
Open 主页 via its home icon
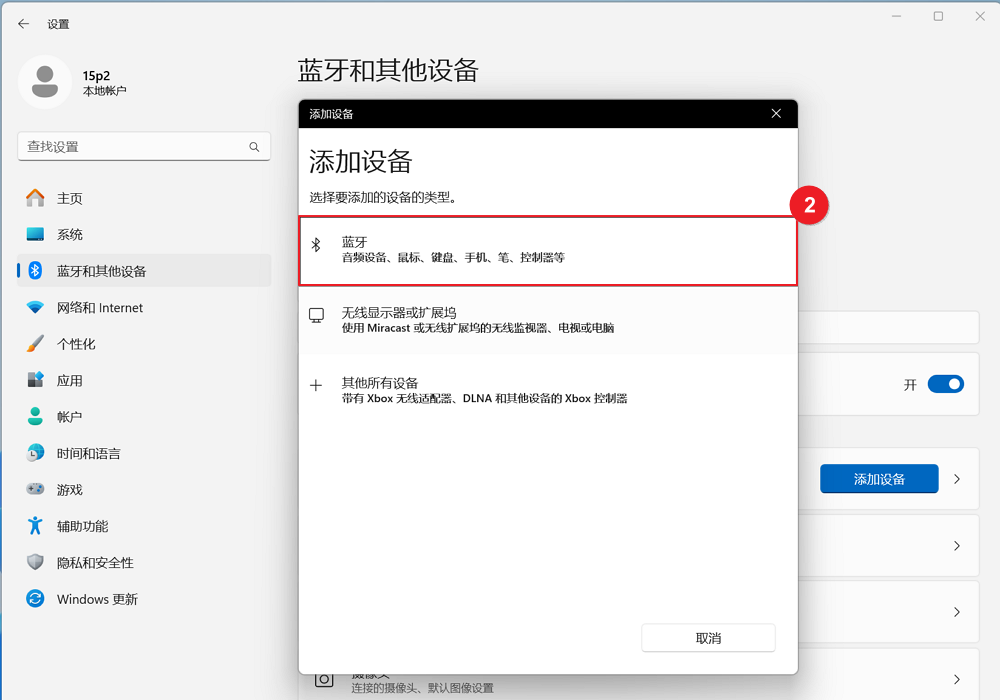coord(33,198)
